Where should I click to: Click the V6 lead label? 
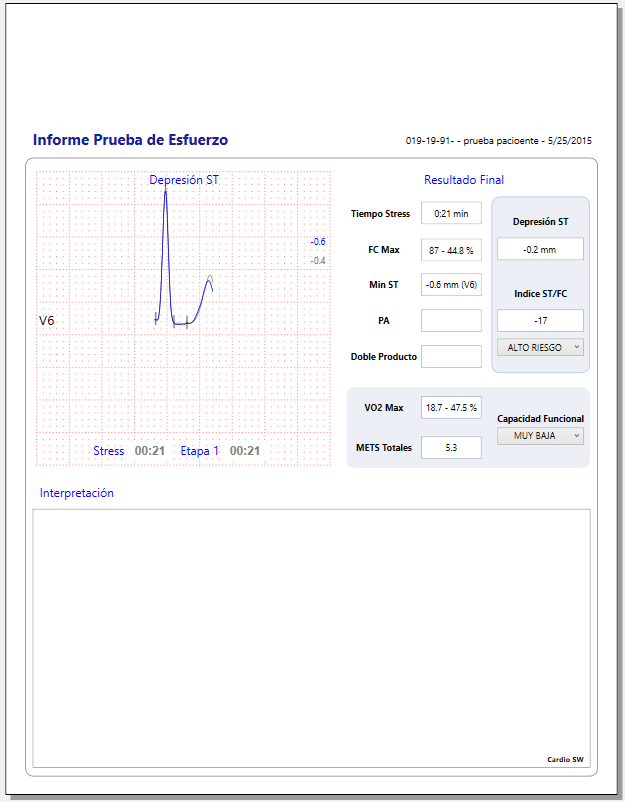47,321
